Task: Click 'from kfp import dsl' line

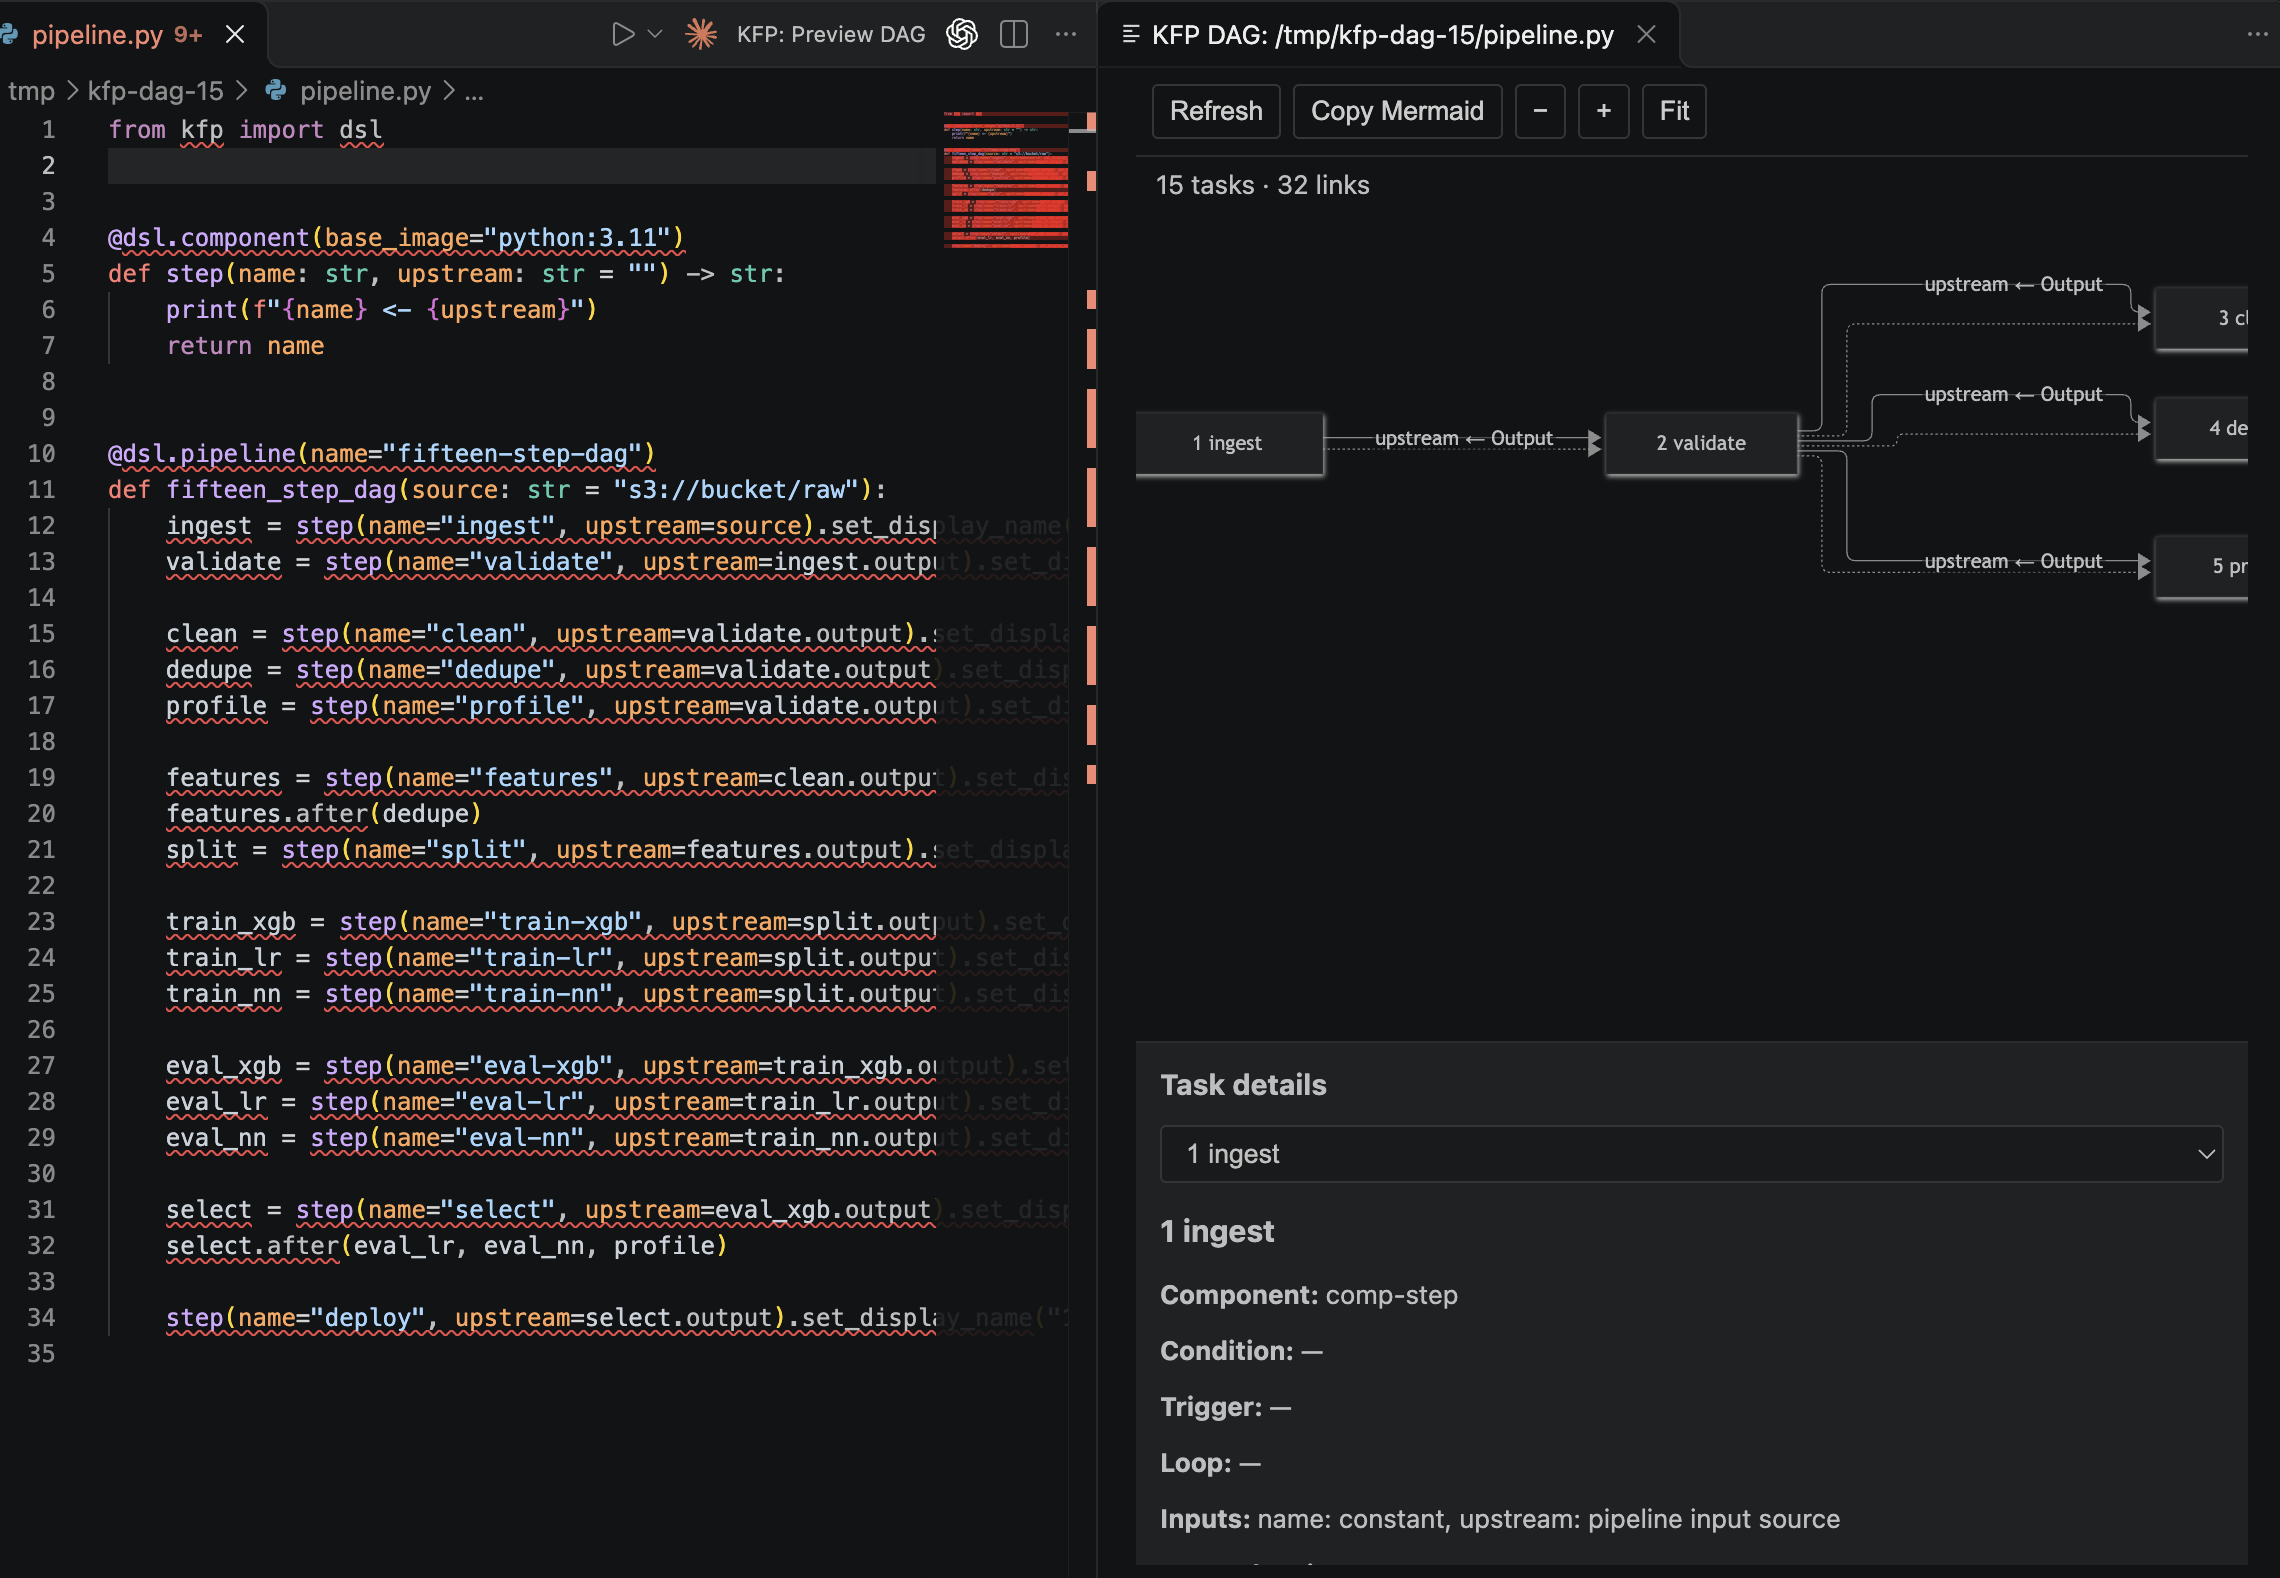Action: click(x=245, y=130)
